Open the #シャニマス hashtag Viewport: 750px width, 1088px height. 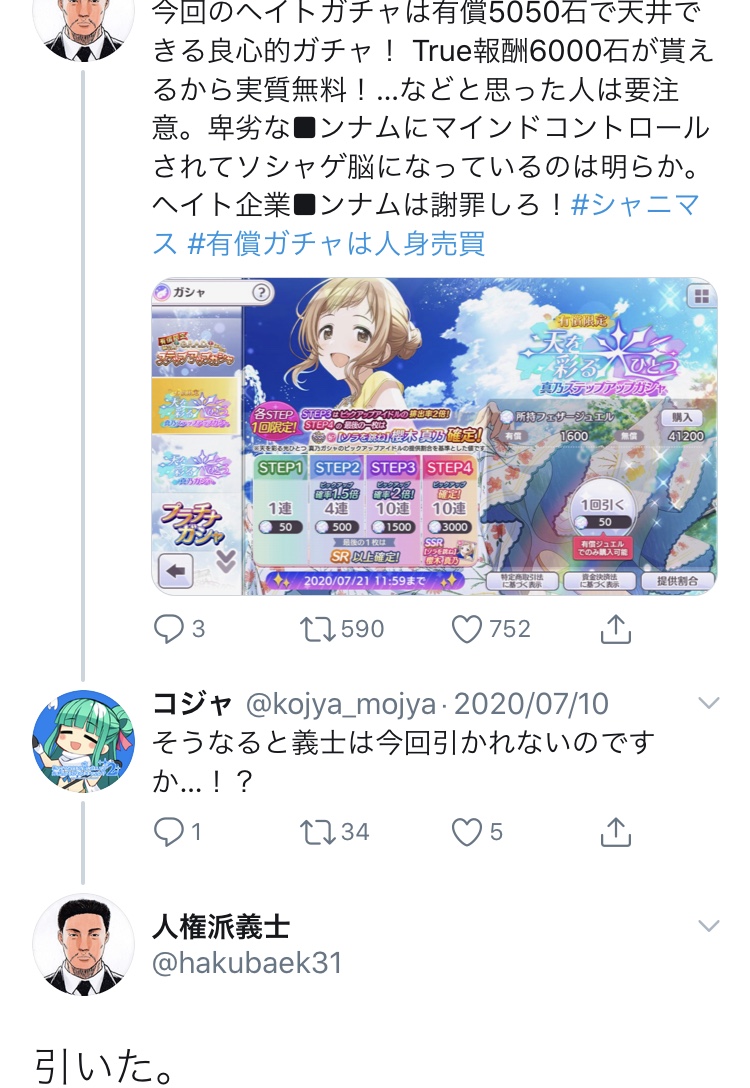[x=427, y=223]
